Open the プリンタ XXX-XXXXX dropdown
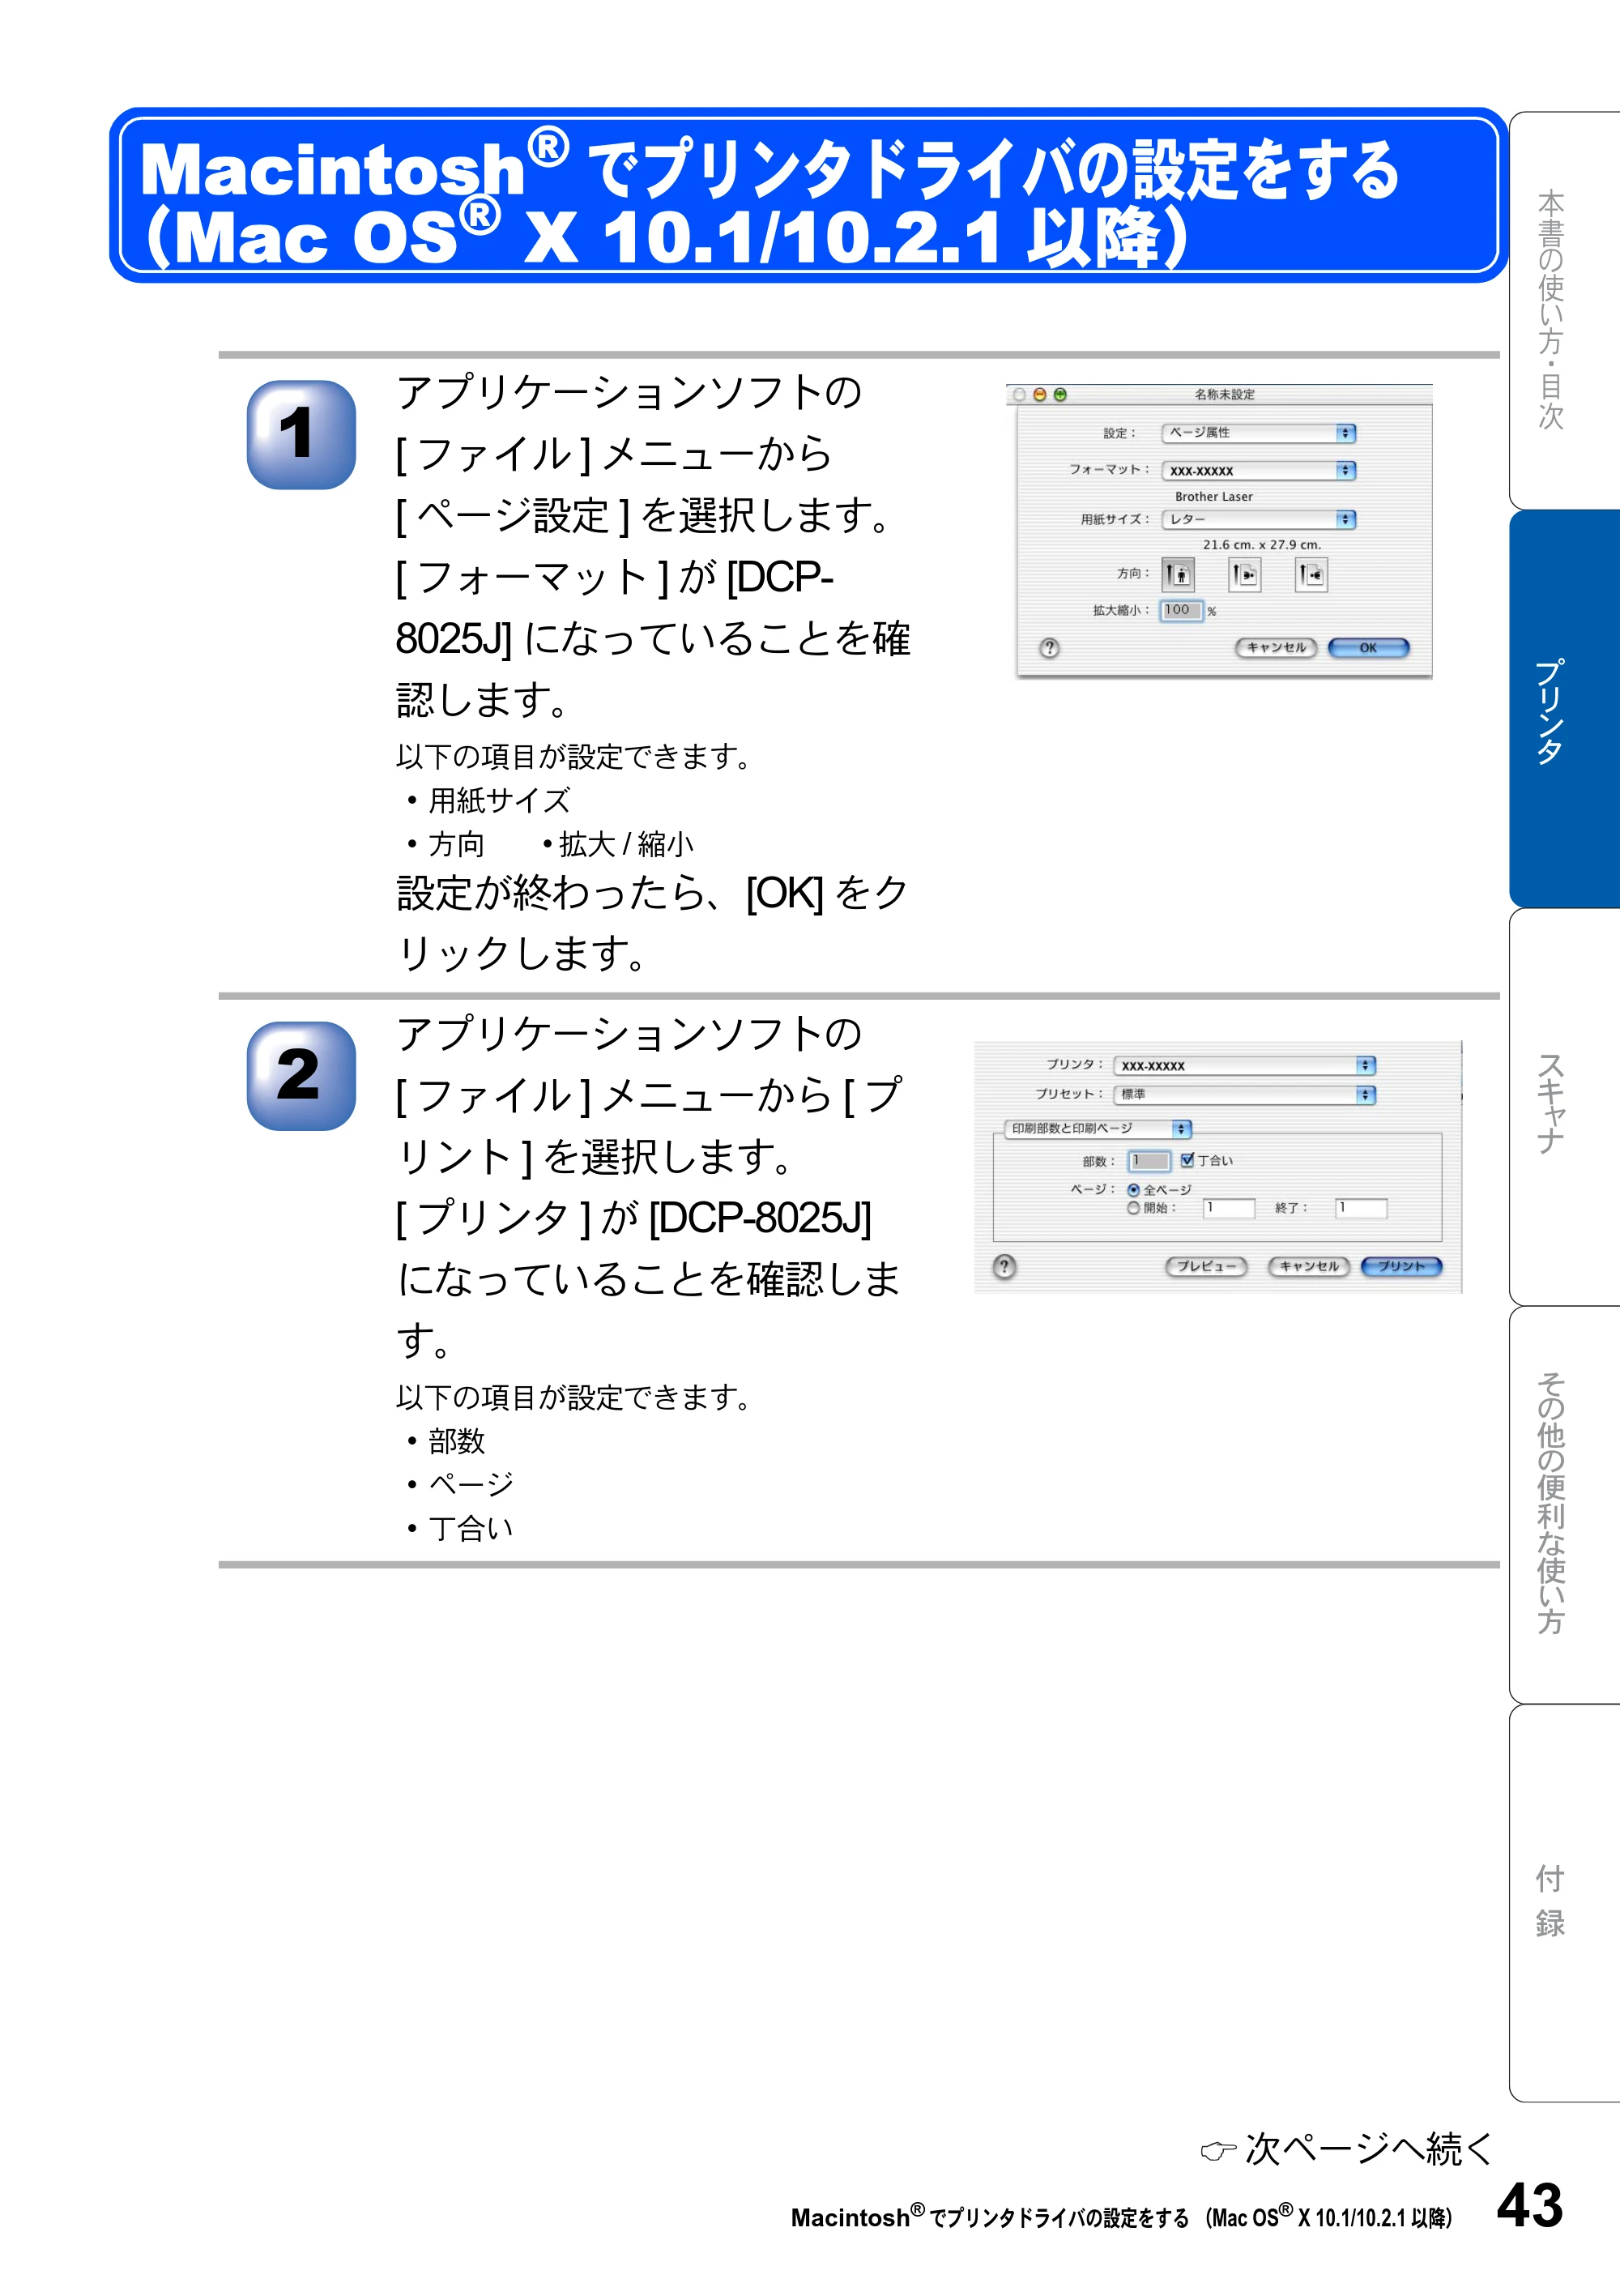This screenshot has height=2296, width=1620. (x=1244, y=1065)
